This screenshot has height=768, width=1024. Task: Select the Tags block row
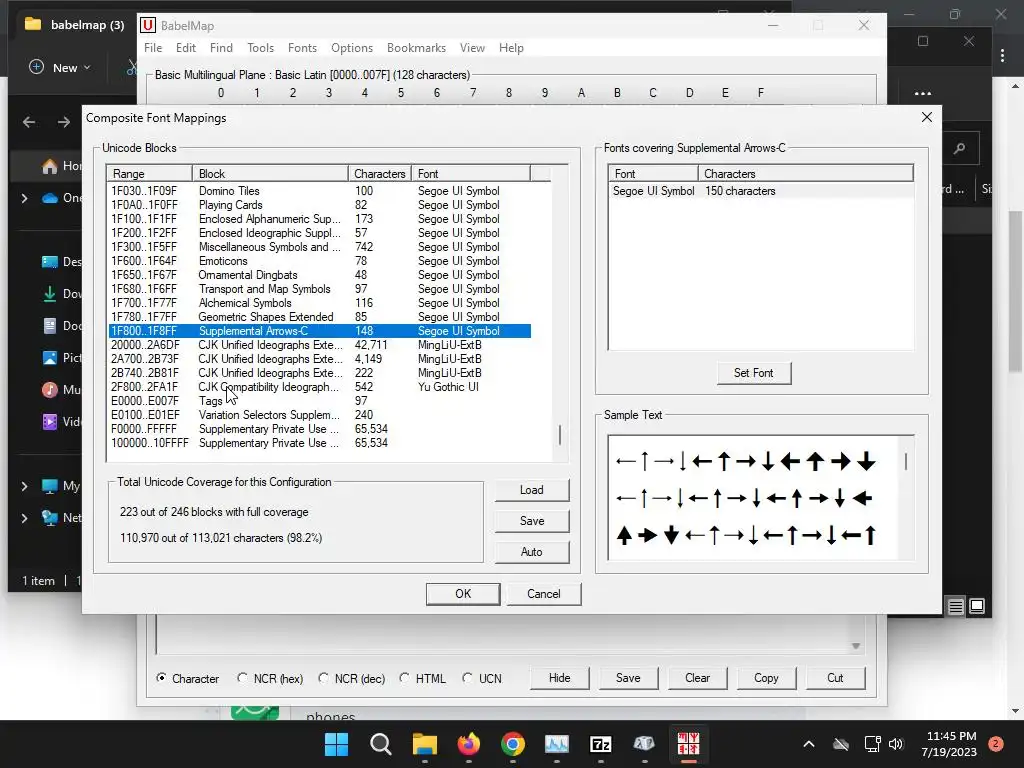(319, 401)
